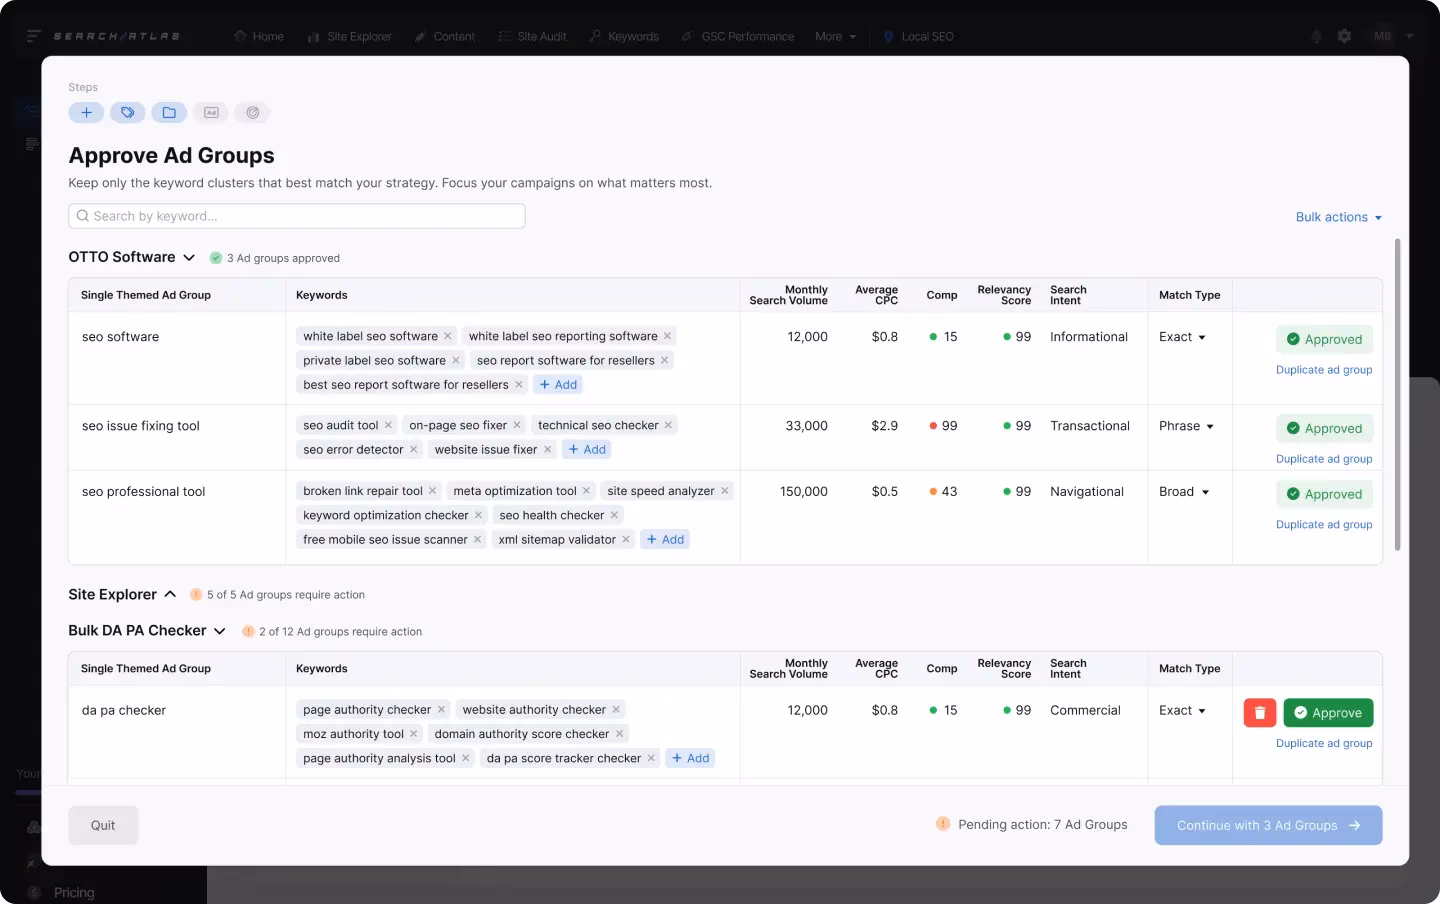Click the folder step icon
Viewport: 1440px width, 904px height.
(x=169, y=113)
